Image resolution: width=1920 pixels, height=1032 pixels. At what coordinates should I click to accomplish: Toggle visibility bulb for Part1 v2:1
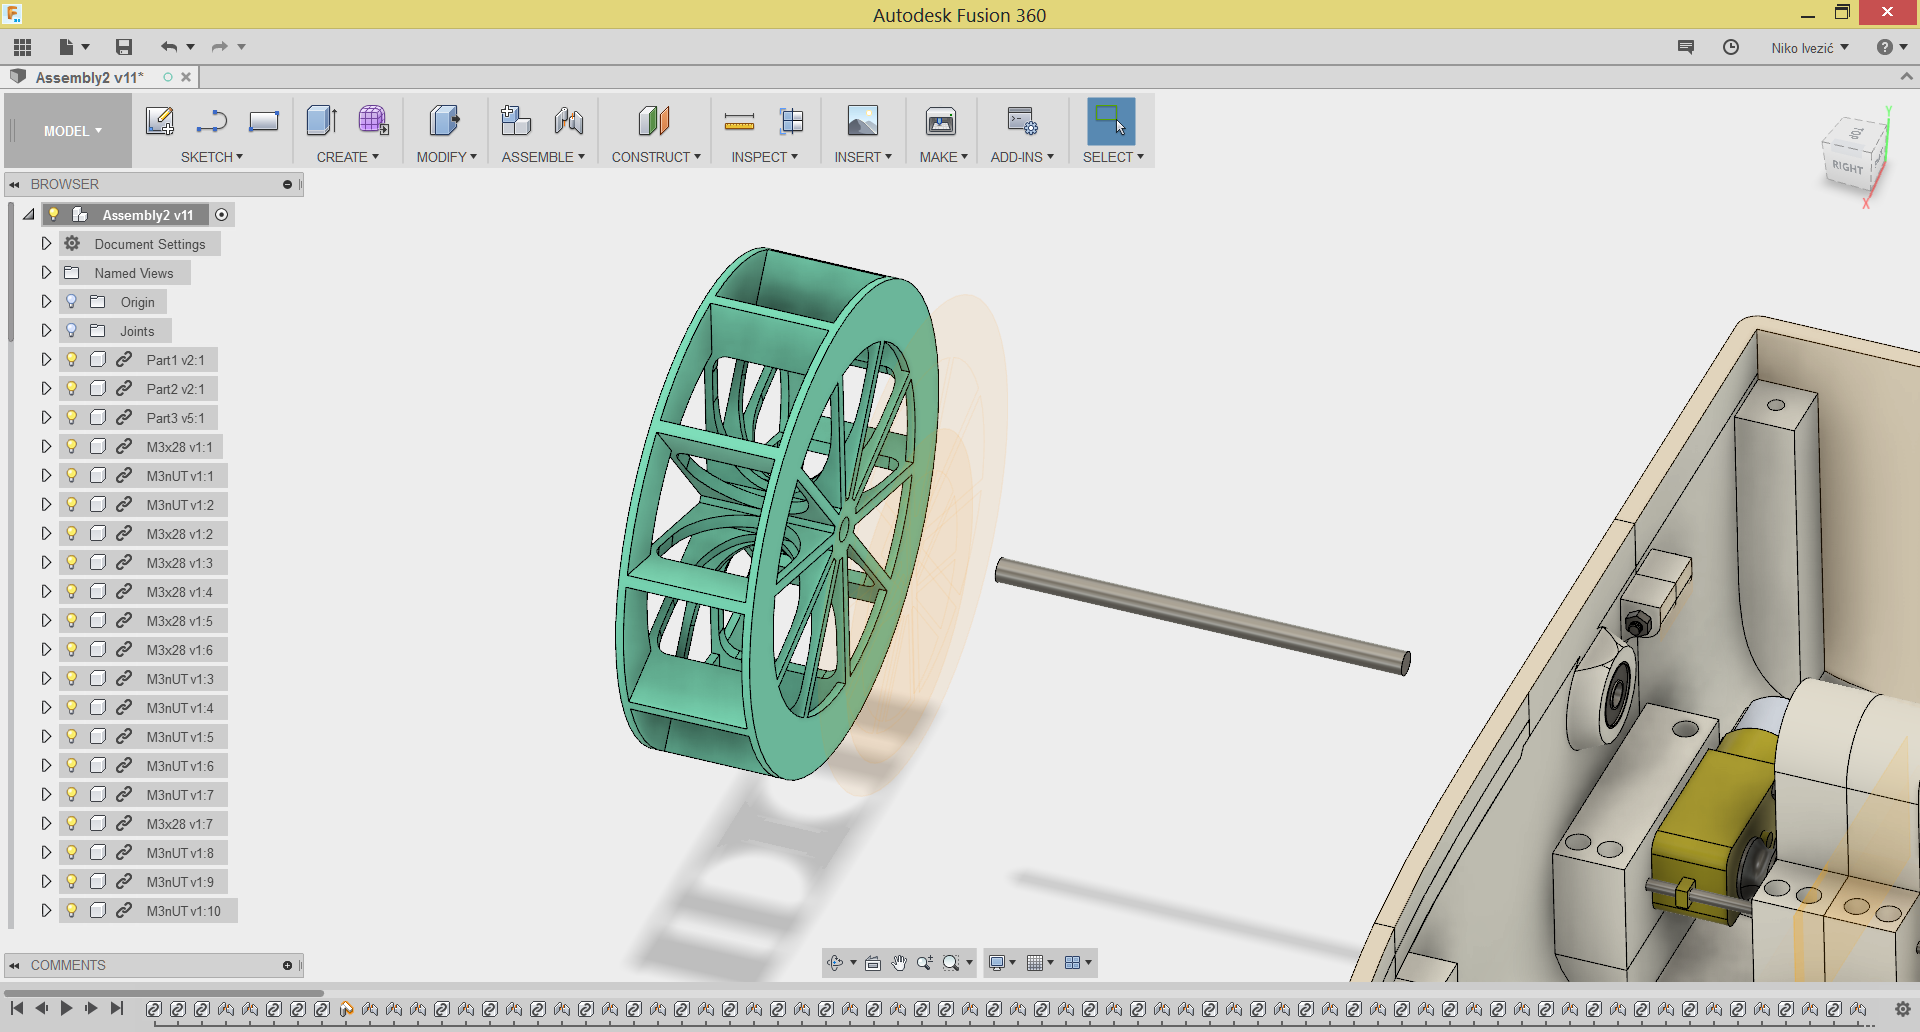click(72, 359)
